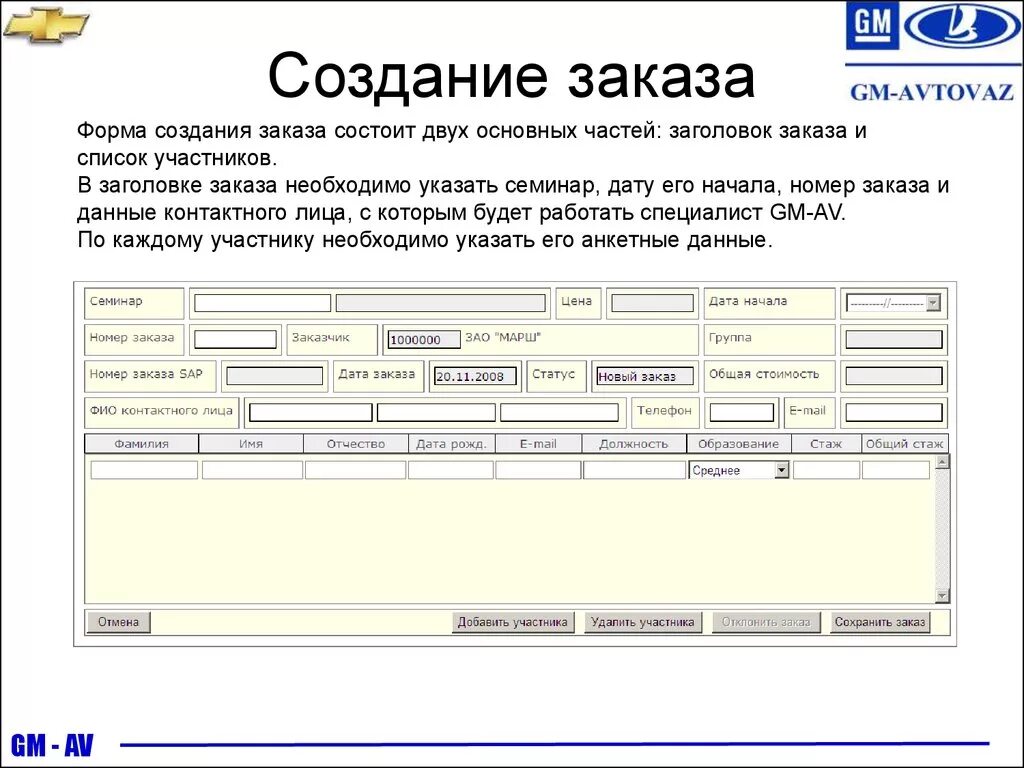
Task: Click the Телефон label
Action: pyautogui.click(x=664, y=411)
